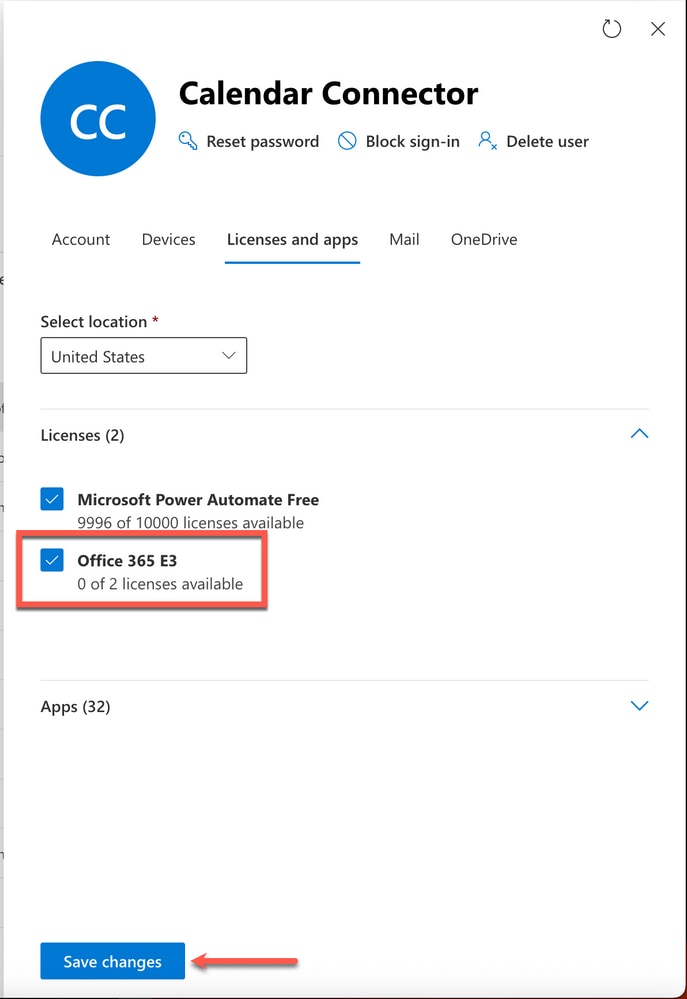Uncheck the Office 365 E3 license
The width and height of the screenshot is (687, 999).
[52, 561]
